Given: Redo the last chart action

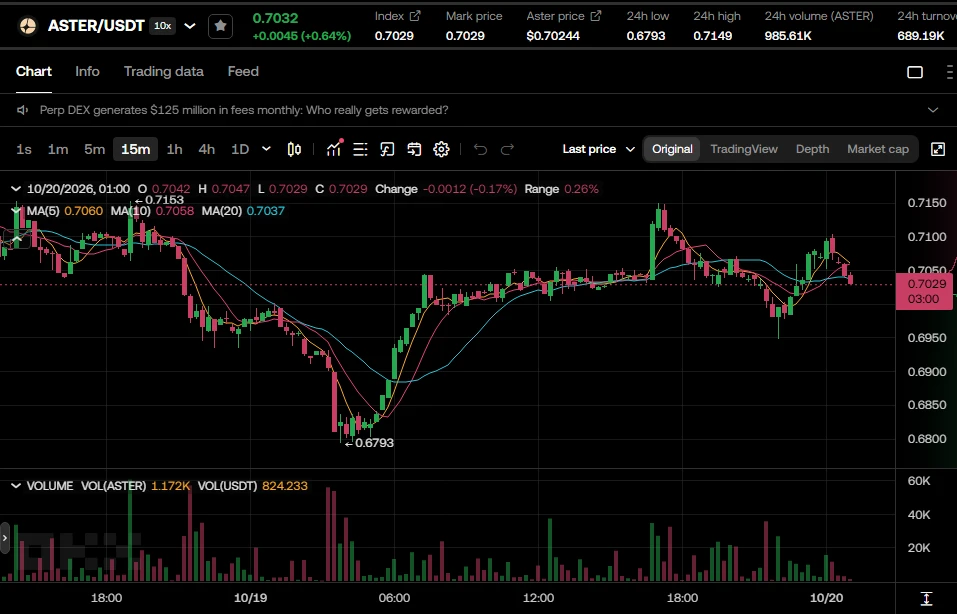Looking at the screenshot, I should coord(507,149).
